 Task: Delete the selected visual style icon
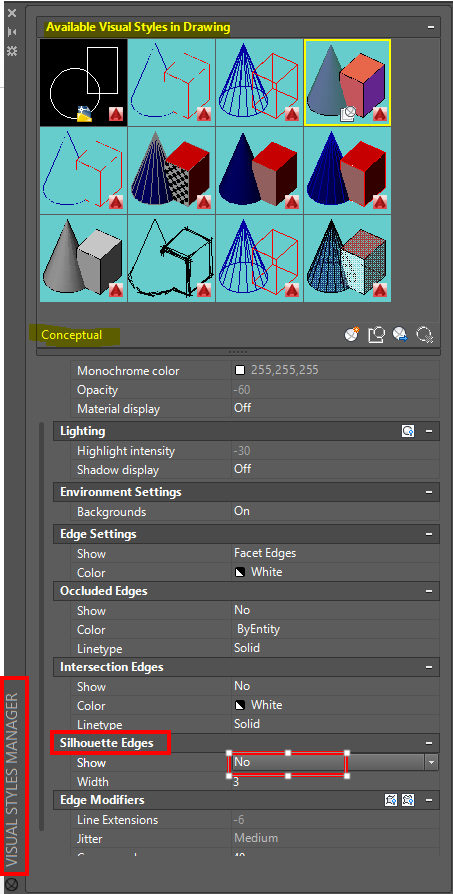pyautogui.click(x=425, y=335)
